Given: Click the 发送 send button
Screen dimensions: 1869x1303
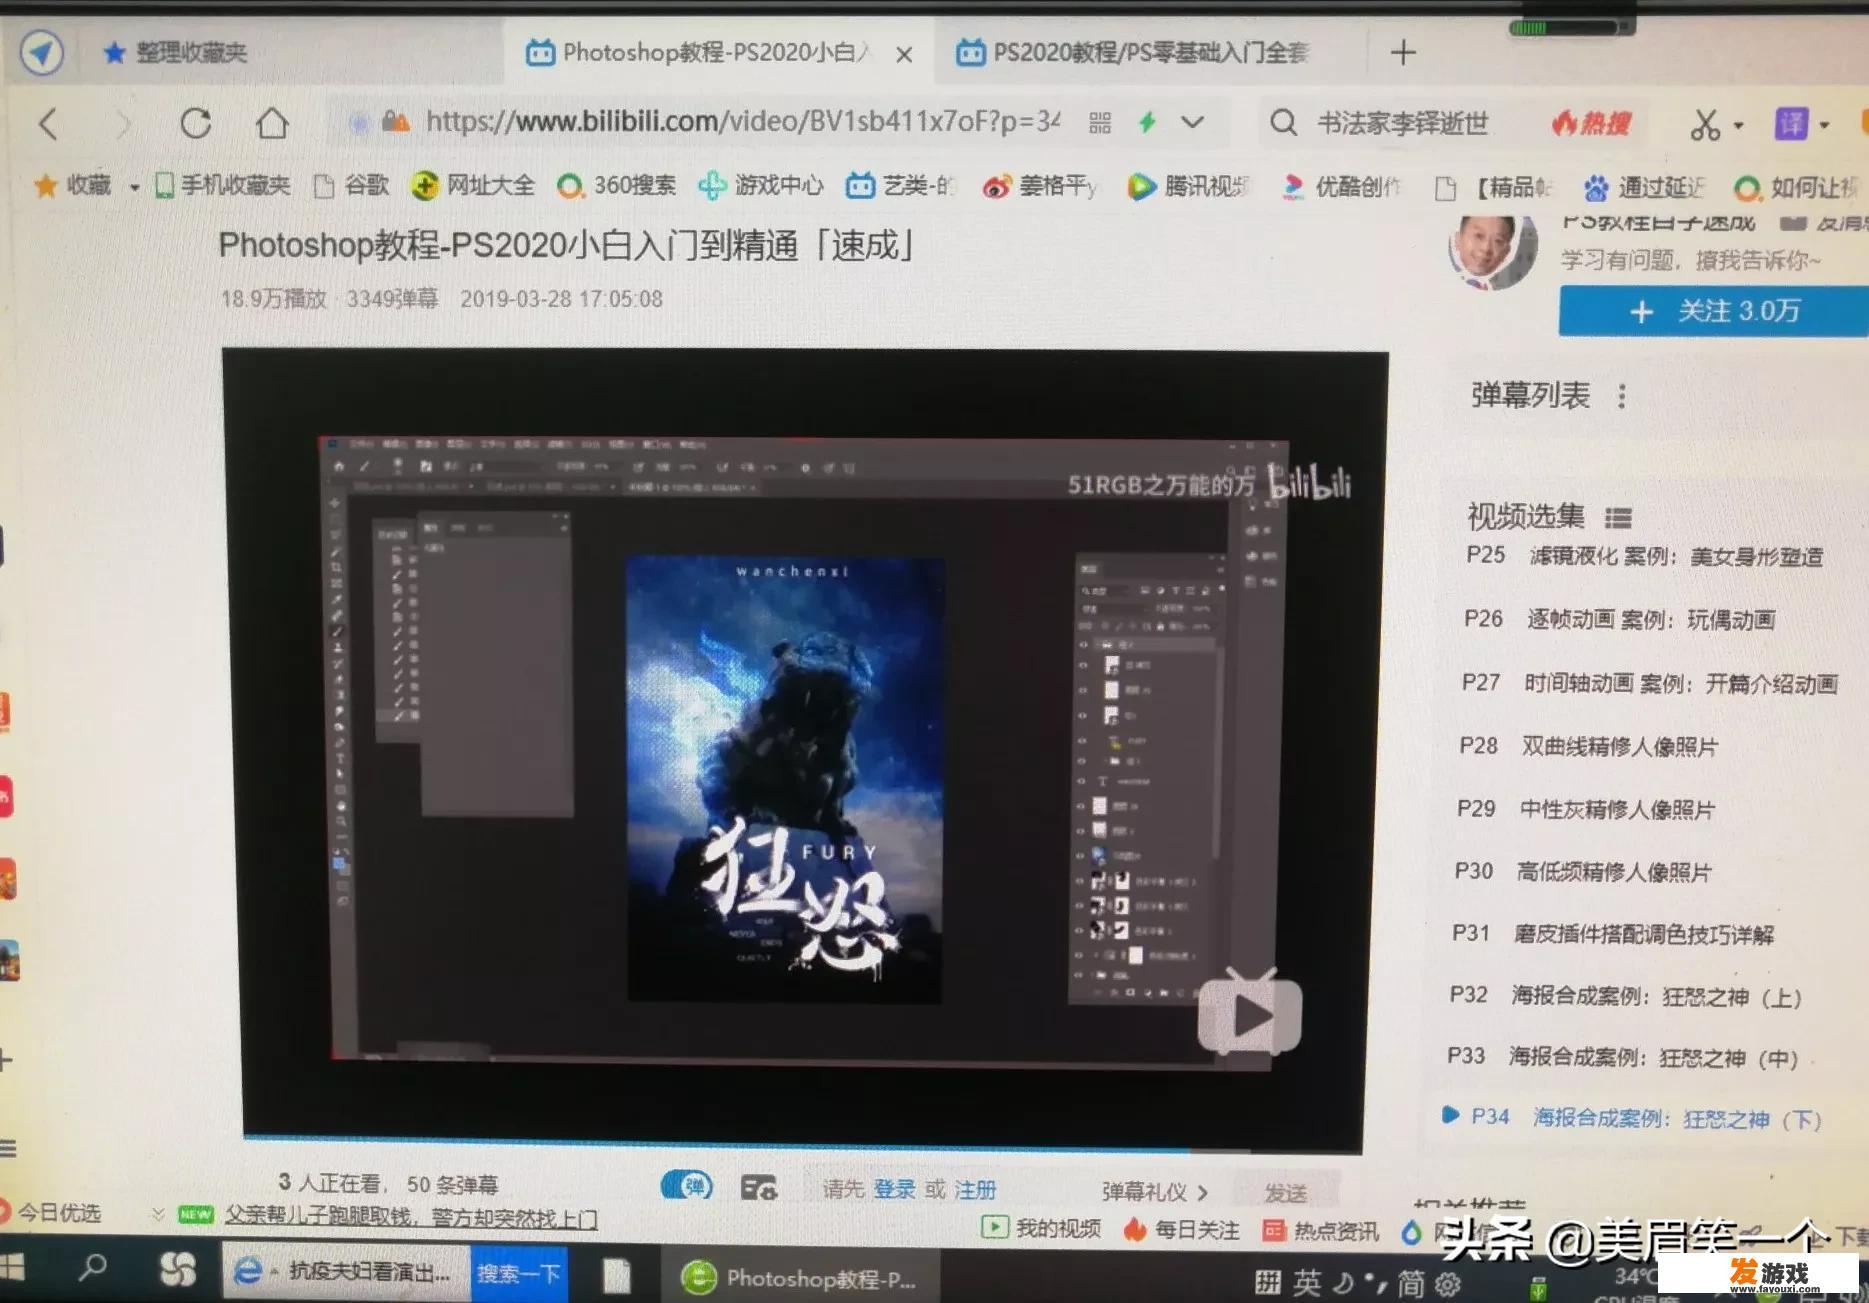Looking at the screenshot, I should pyautogui.click(x=1285, y=1193).
